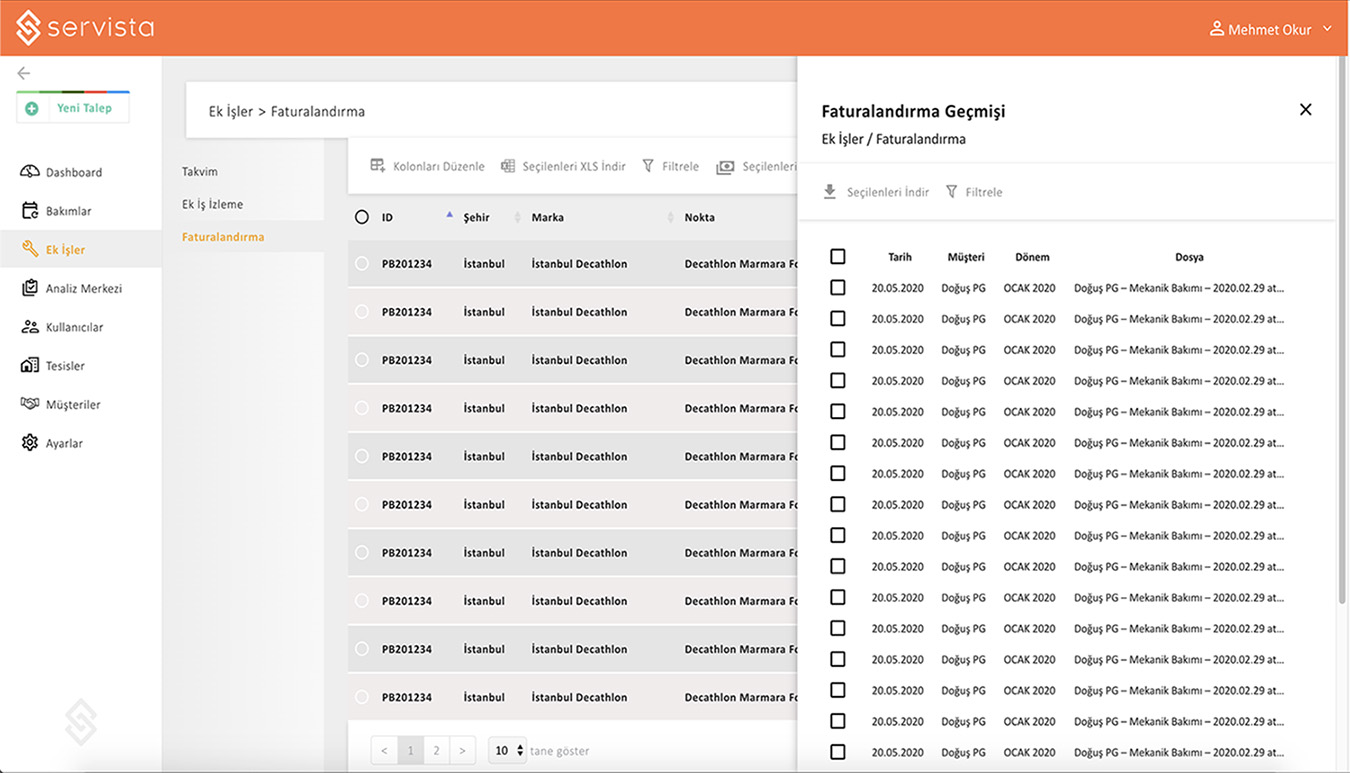The height and width of the screenshot is (773, 1350).
Task: Click the back arrow above Yeni Talep
Action: [x=24, y=73]
